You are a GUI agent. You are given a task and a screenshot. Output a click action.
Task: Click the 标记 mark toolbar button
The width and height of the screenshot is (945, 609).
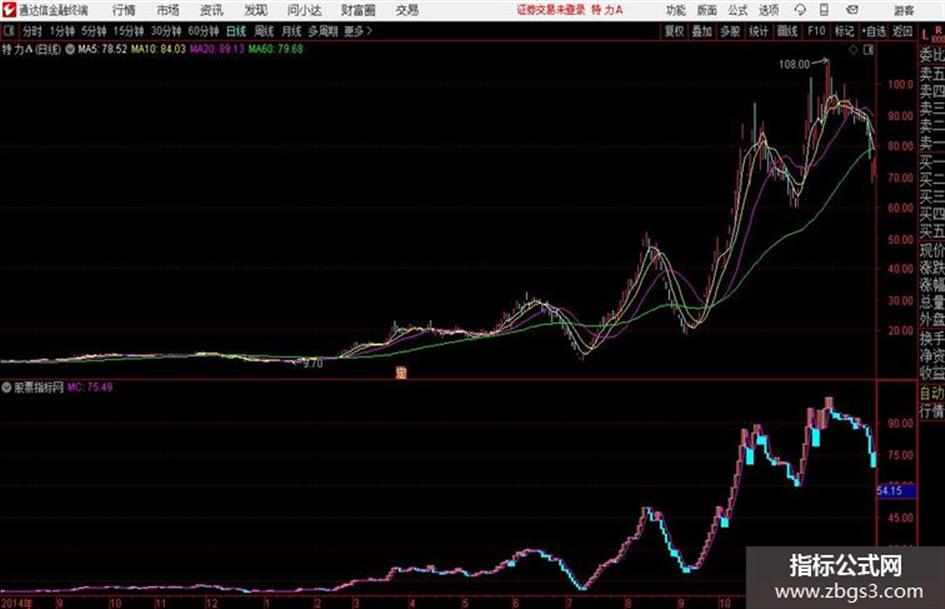pyautogui.click(x=844, y=31)
